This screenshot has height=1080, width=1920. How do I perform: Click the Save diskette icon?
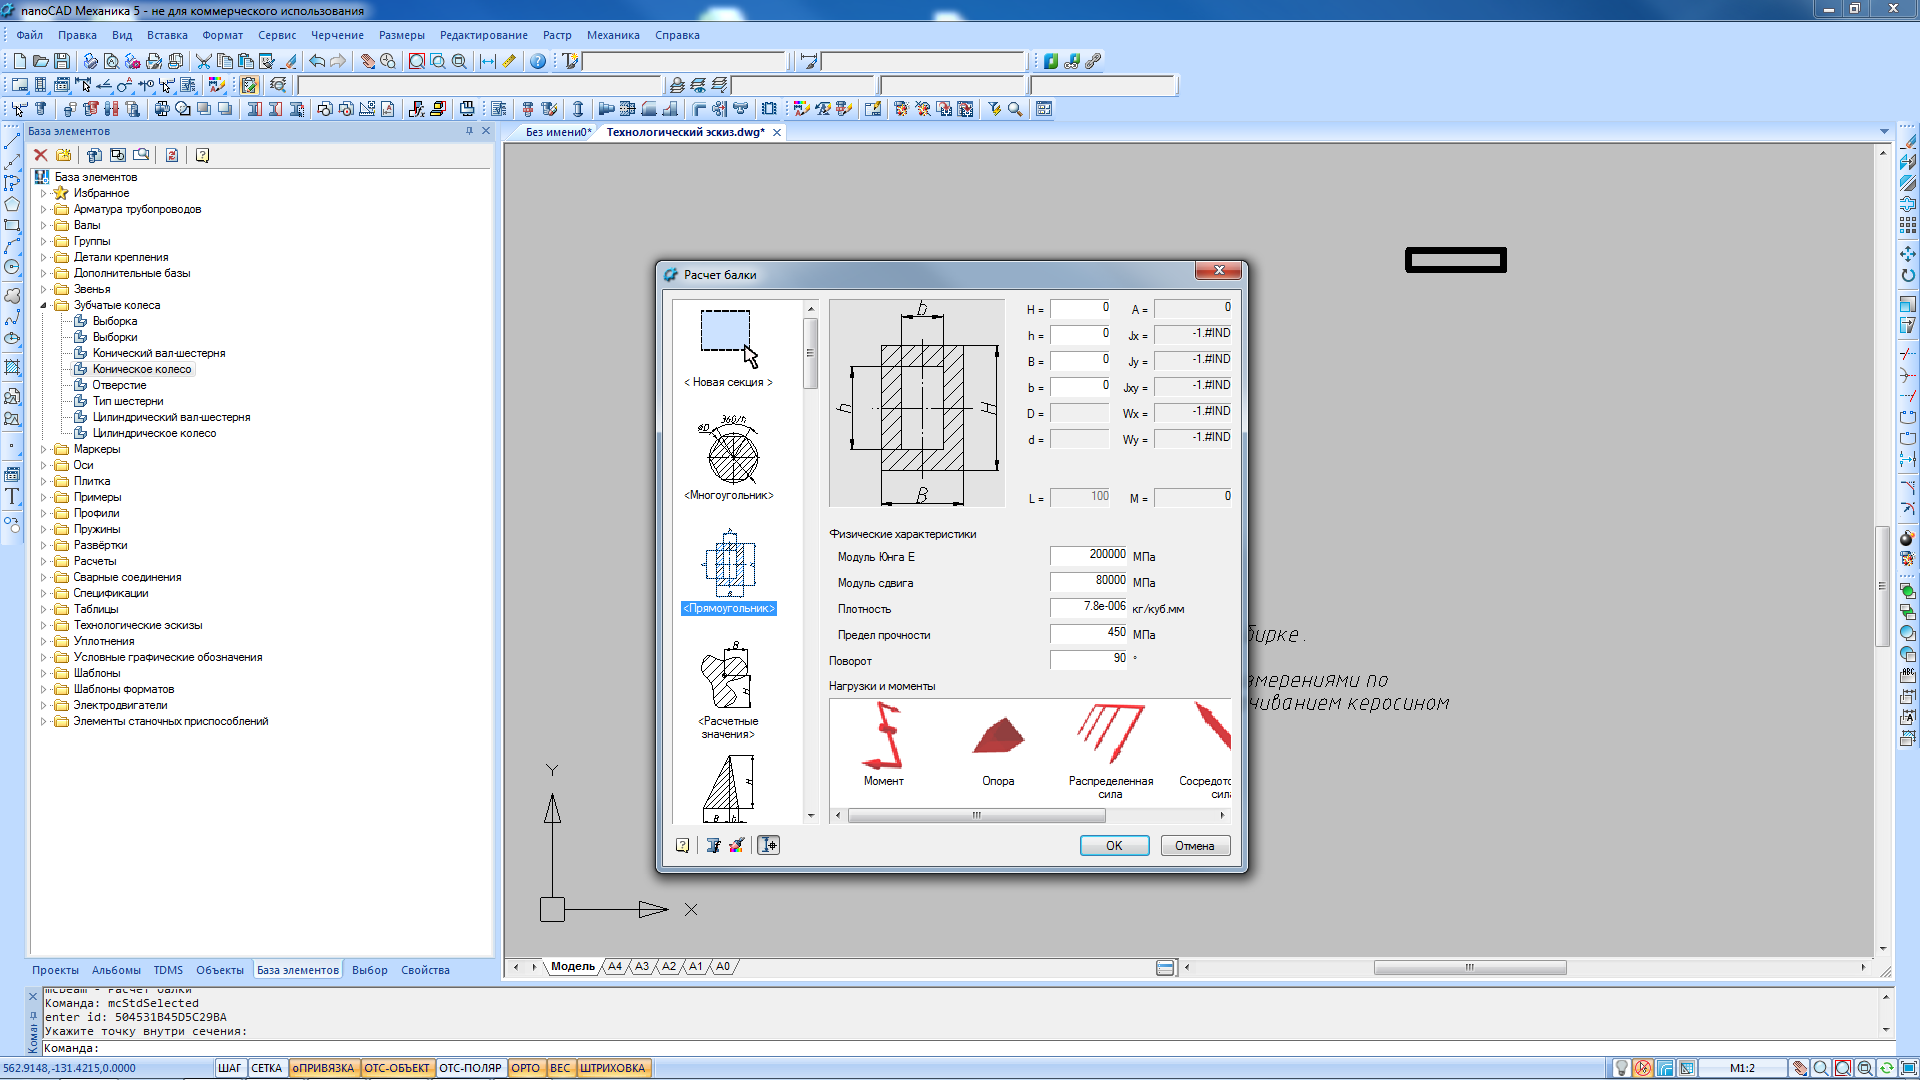[x=62, y=61]
